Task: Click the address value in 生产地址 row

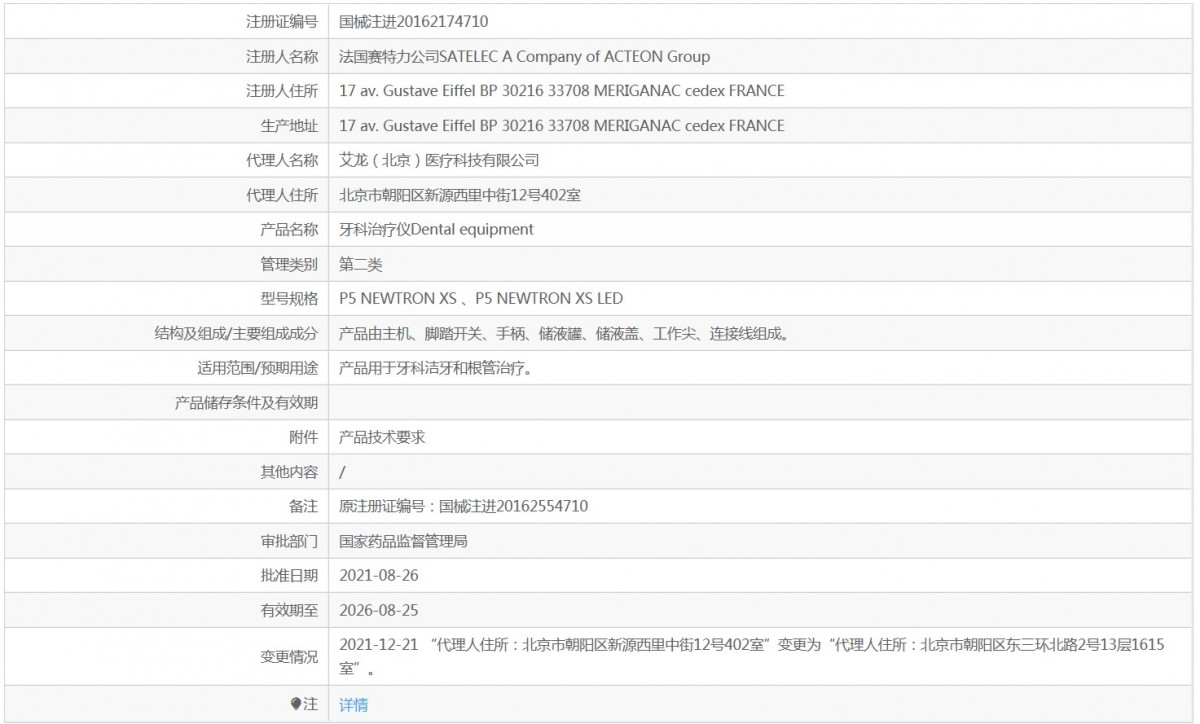Action: pos(562,125)
